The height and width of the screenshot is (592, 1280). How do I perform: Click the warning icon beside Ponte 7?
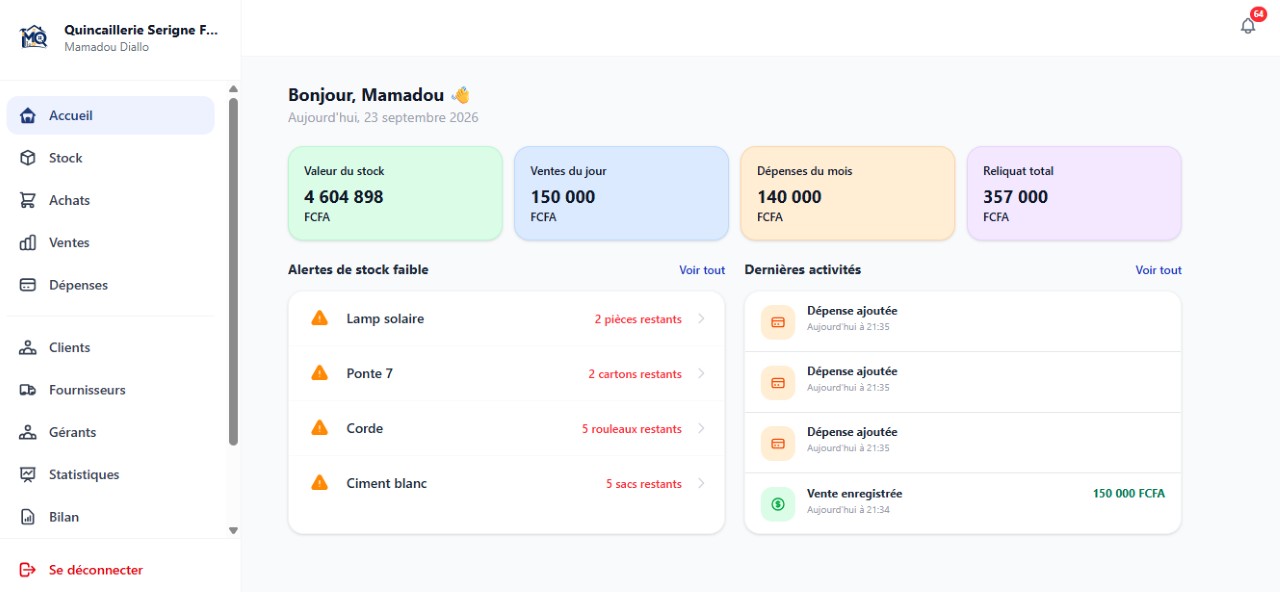[x=320, y=373]
